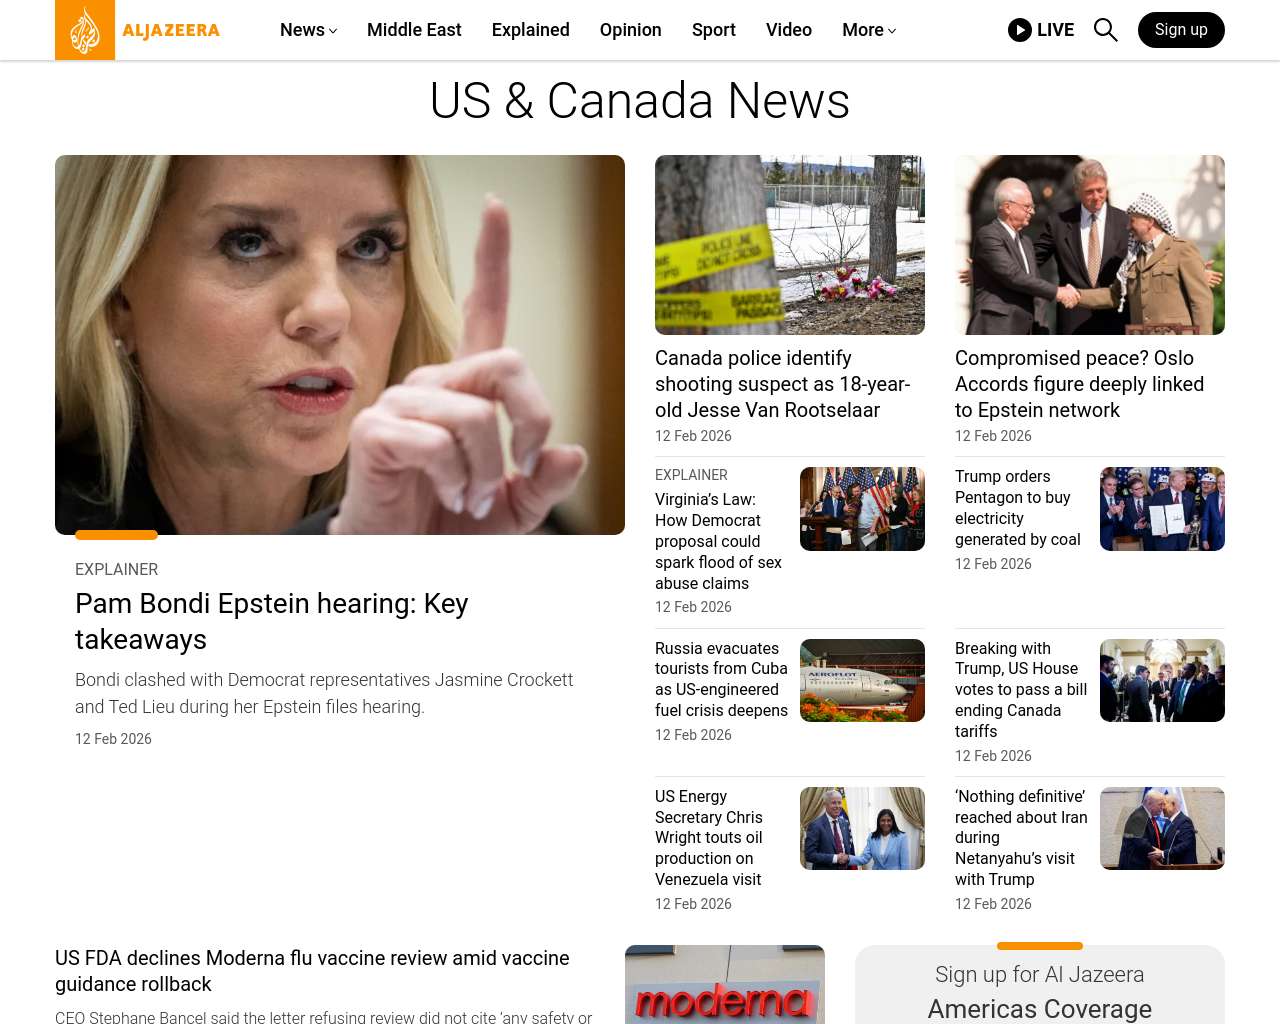The height and width of the screenshot is (1024, 1280).
Task: Read Canada police identify shooting suspect article
Action: tap(783, 384)
